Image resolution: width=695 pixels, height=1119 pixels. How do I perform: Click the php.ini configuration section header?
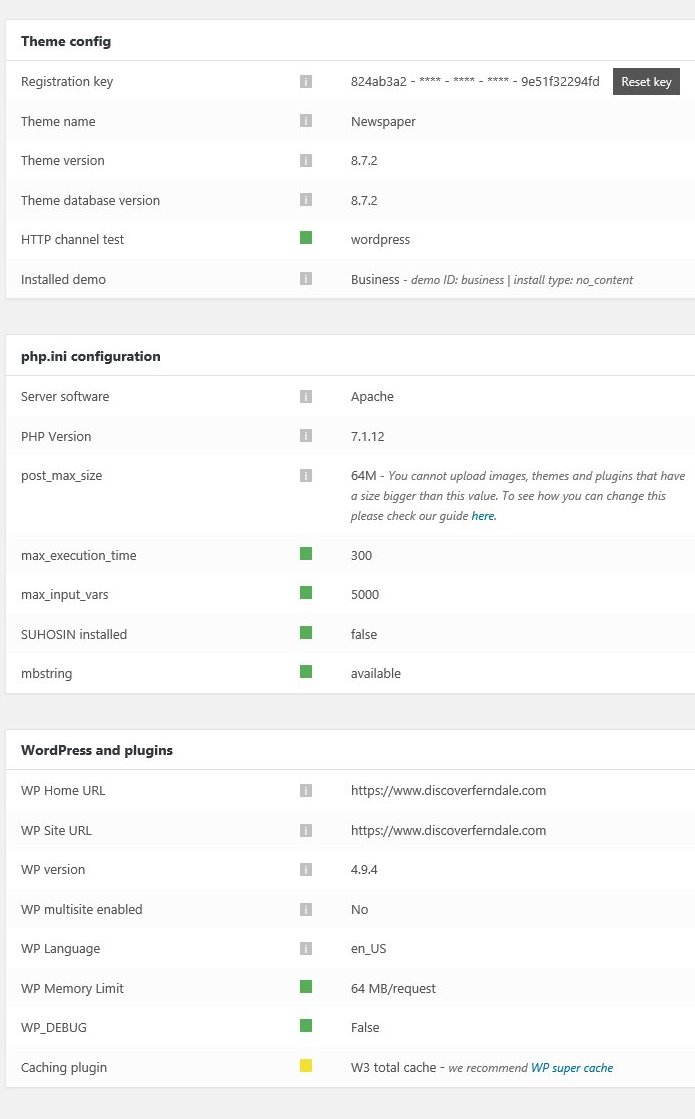91,356
